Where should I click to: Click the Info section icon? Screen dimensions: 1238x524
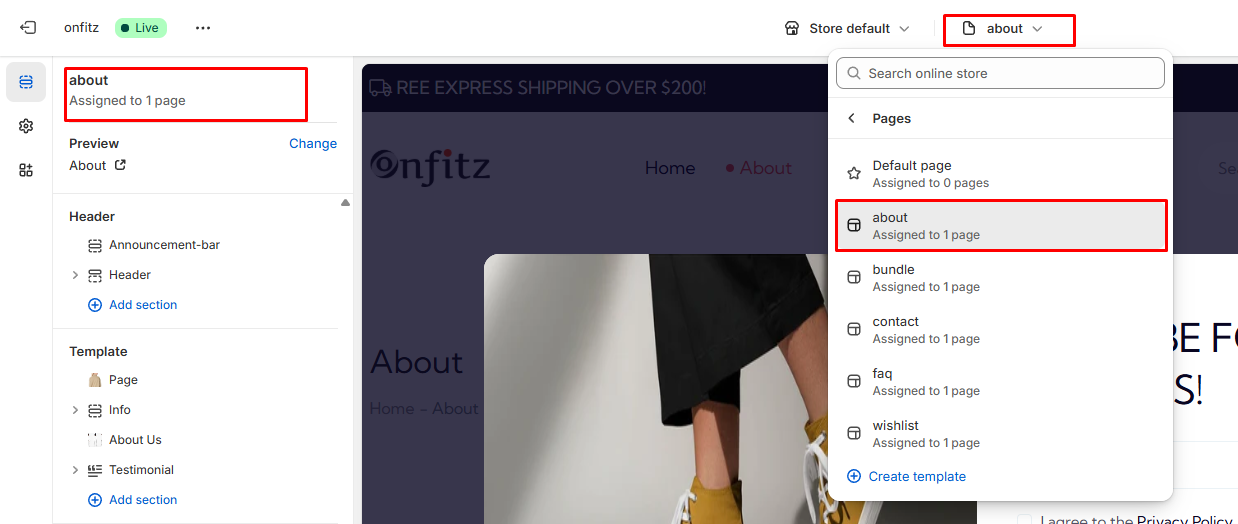point(95,410)
